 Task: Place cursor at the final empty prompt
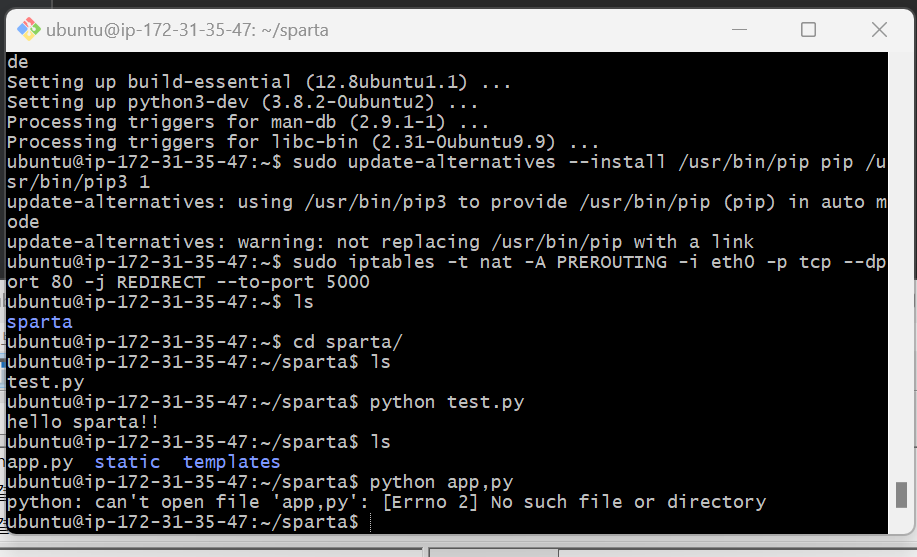pos(371,522)
